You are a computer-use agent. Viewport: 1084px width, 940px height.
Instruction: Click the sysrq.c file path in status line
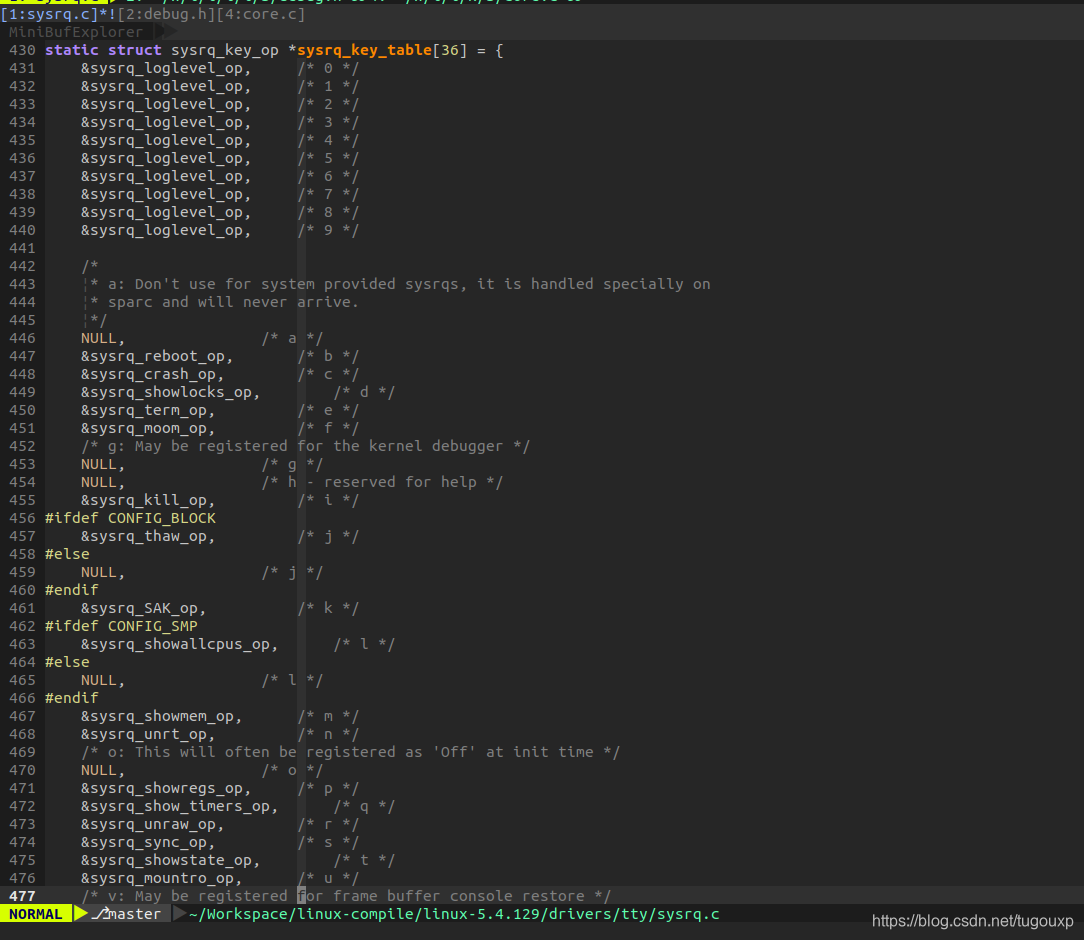[454, 914]
